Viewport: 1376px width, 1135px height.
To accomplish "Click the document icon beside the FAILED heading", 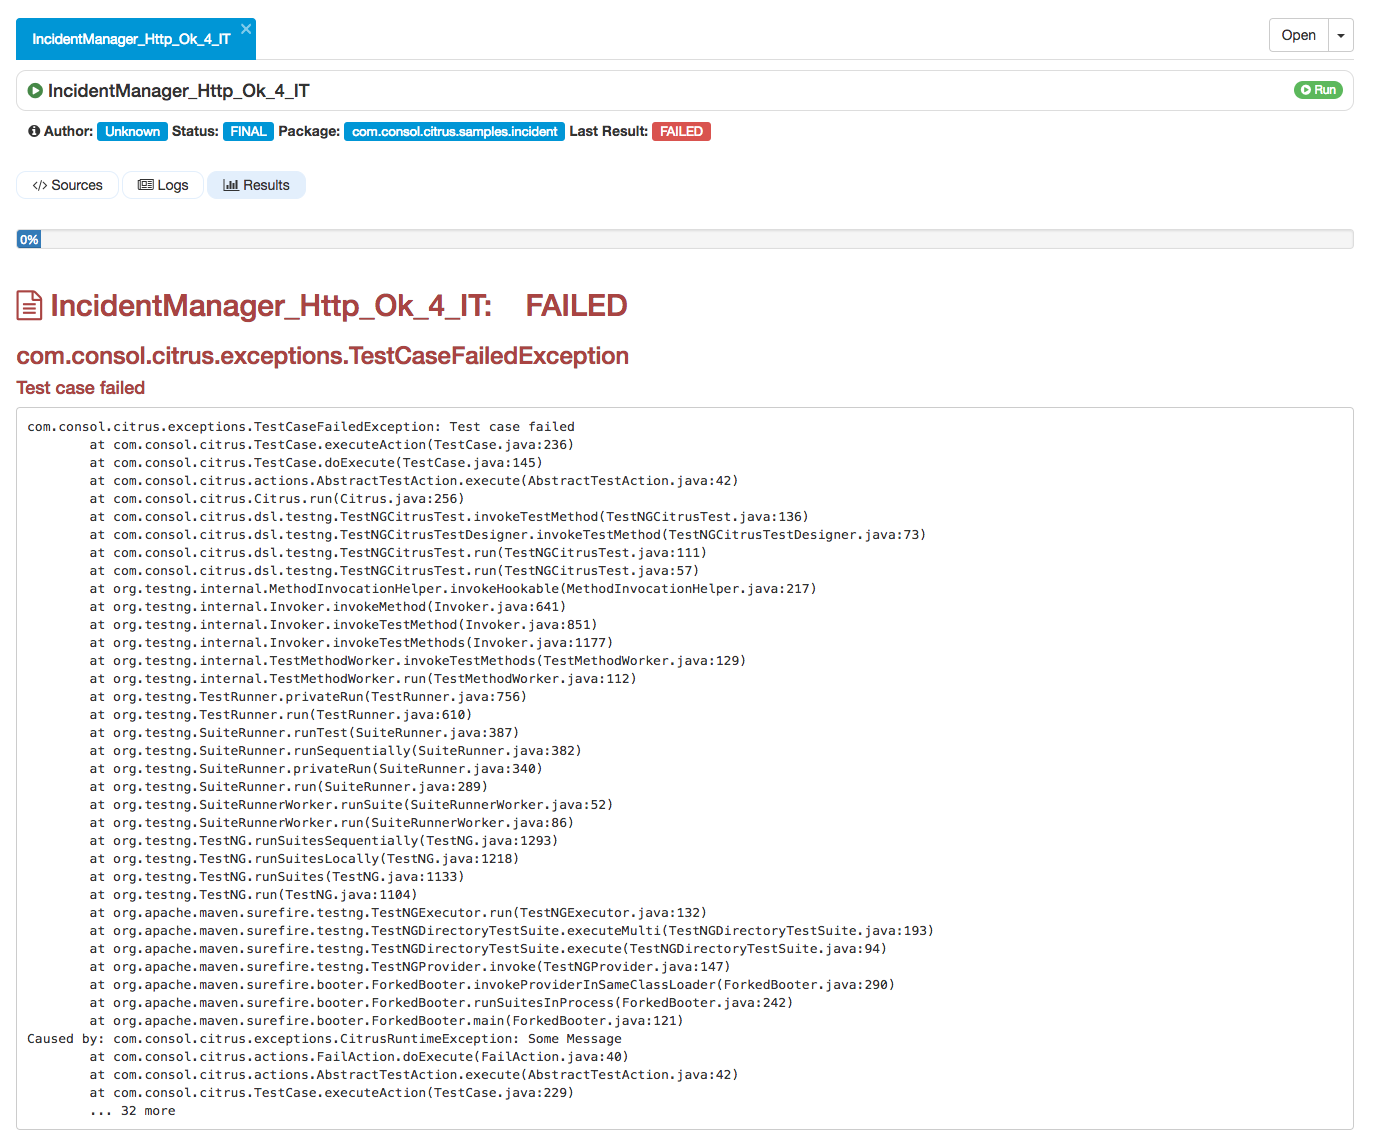I will point(30,306).
